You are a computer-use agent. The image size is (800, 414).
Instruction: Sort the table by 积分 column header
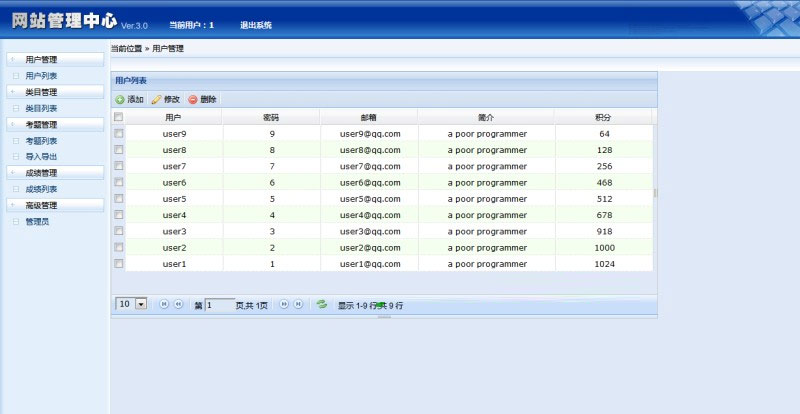point(604,117)
